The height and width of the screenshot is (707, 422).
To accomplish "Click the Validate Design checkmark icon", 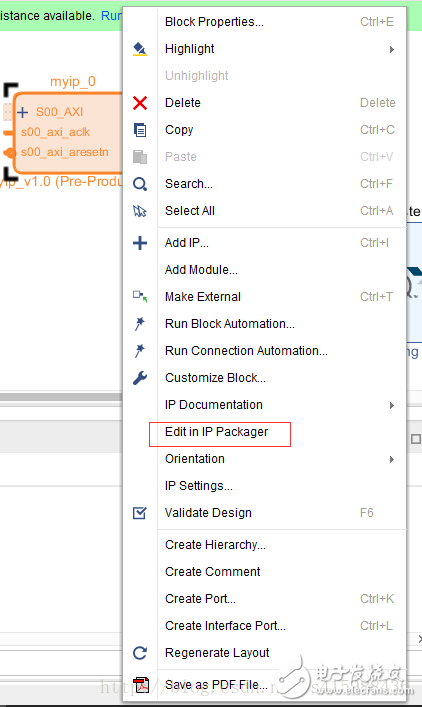I will [x=140, y=513].
